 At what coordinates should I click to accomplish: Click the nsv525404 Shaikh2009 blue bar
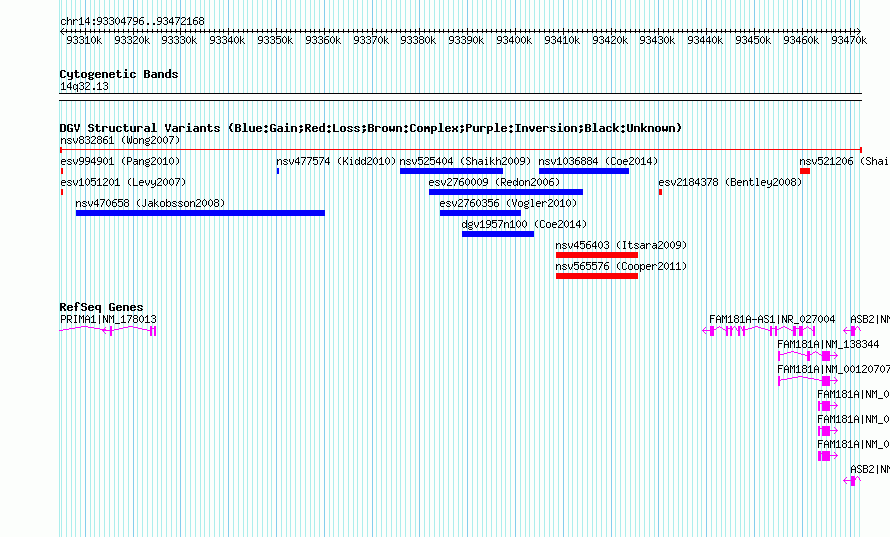(451, 171)
